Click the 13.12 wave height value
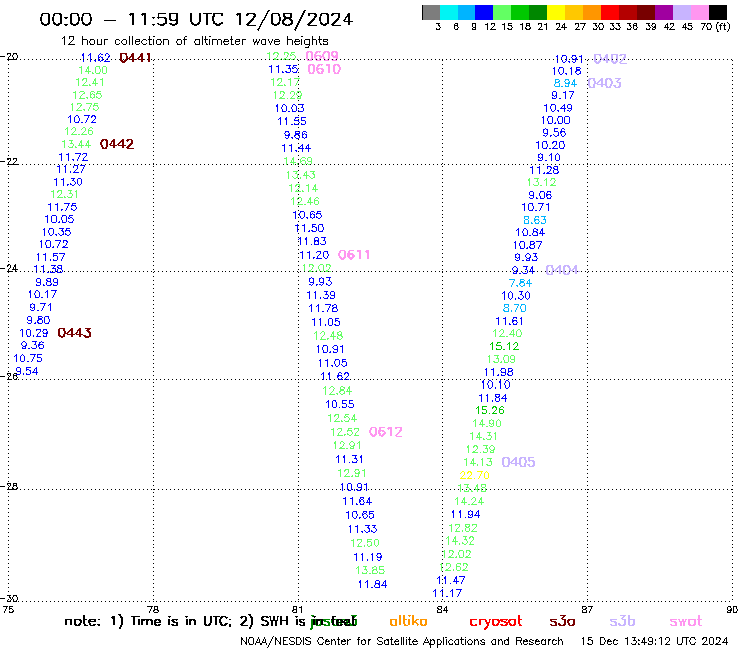740x650 pixels. 541,182
